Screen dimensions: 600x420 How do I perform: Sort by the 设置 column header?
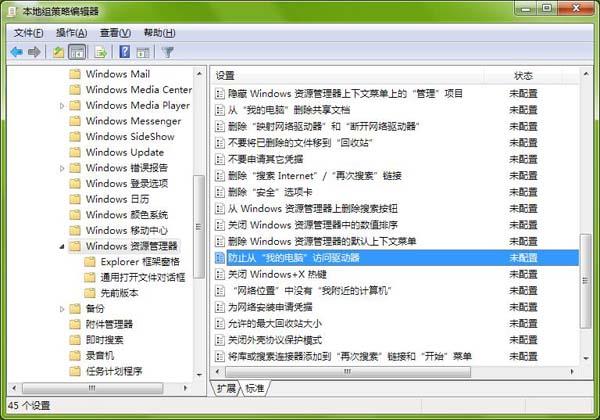[x=347, y=76]
